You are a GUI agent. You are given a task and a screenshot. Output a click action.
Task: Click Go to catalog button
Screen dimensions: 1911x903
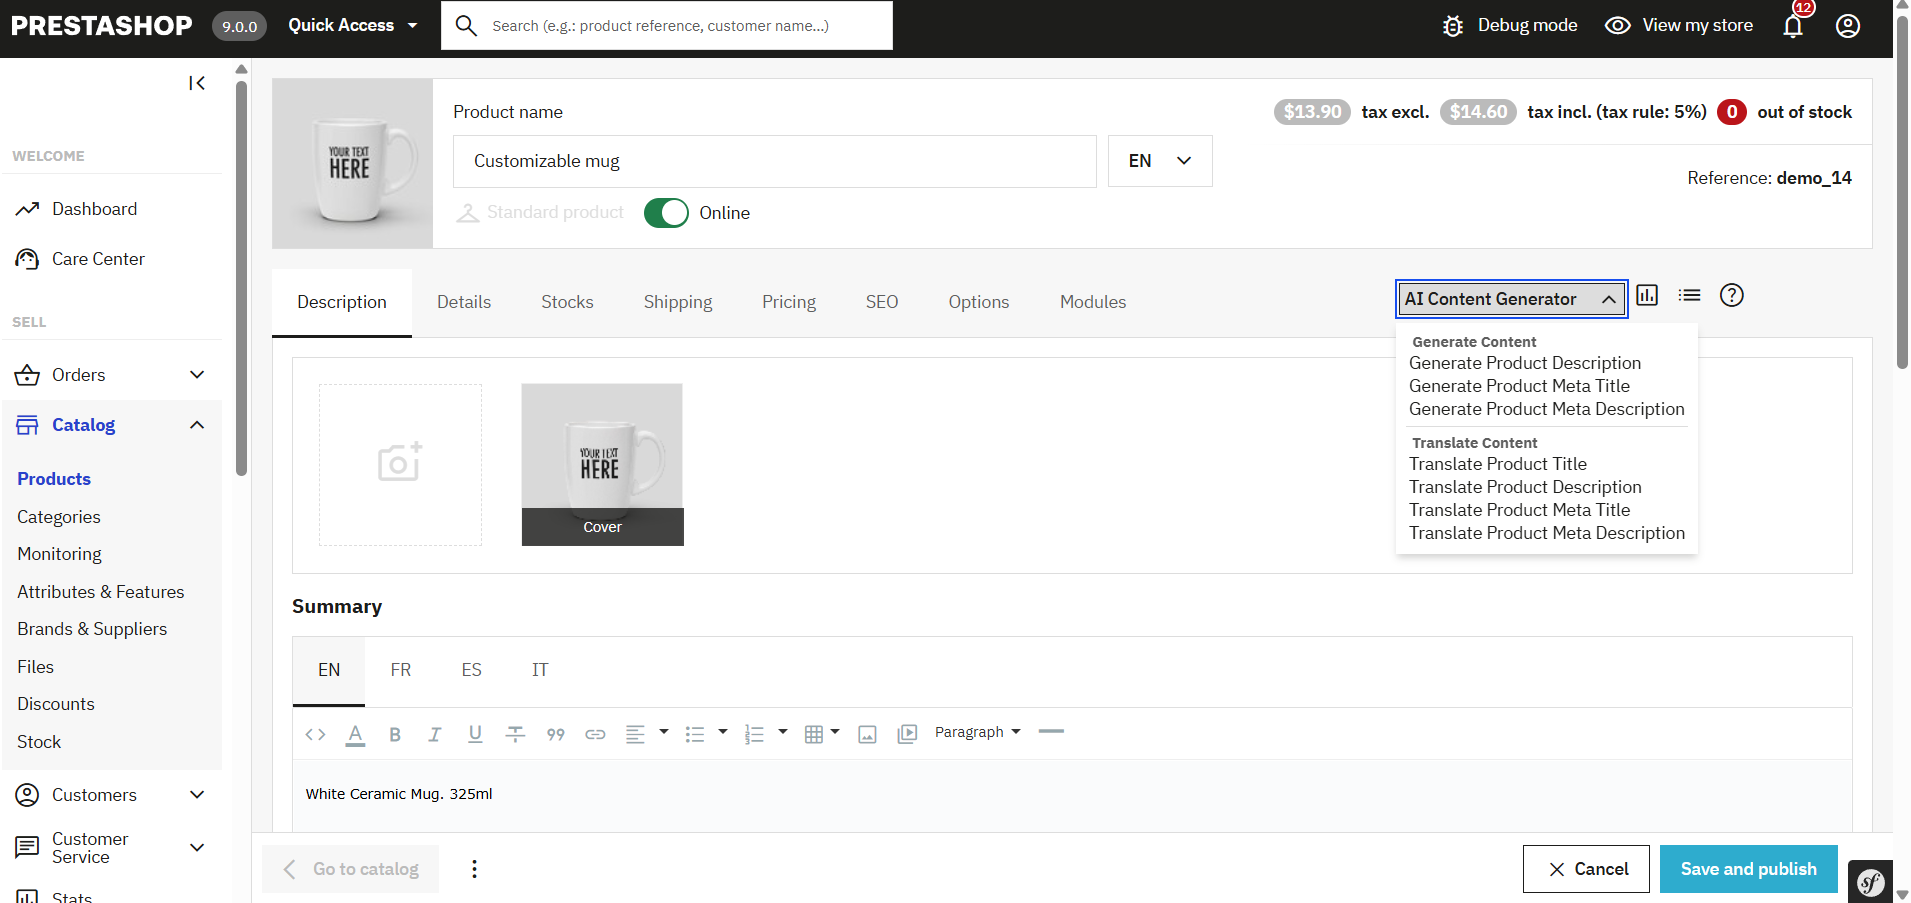click(351, 869)
